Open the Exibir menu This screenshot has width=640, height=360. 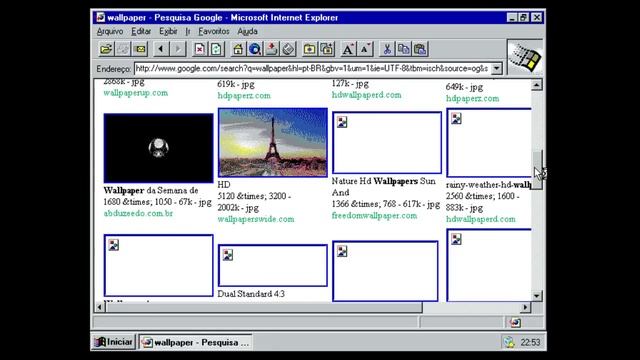coord(168,31)
